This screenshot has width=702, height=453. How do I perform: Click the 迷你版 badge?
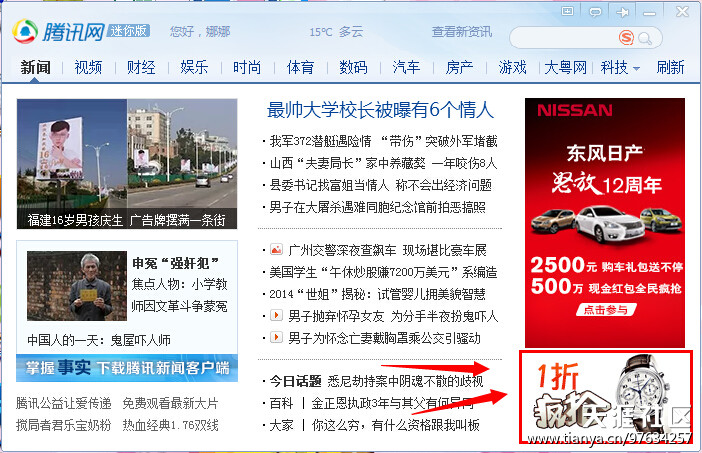click(128, 30)
